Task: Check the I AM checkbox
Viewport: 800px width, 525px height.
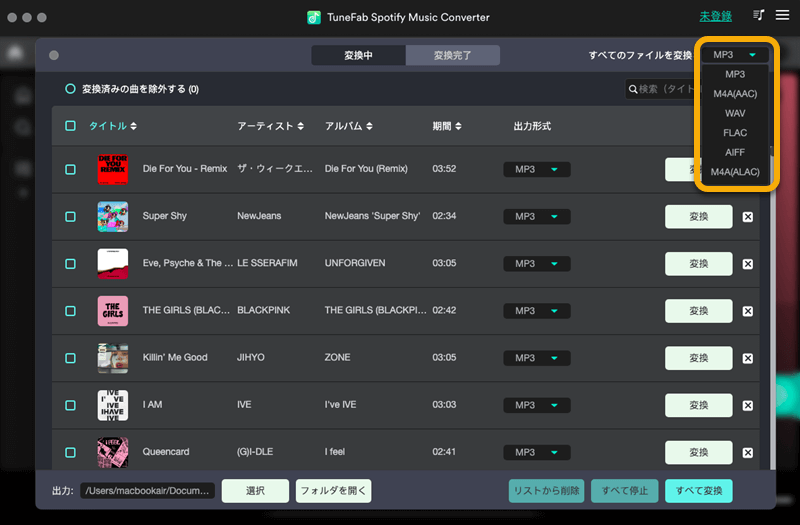Action: (x=70, y=405)
